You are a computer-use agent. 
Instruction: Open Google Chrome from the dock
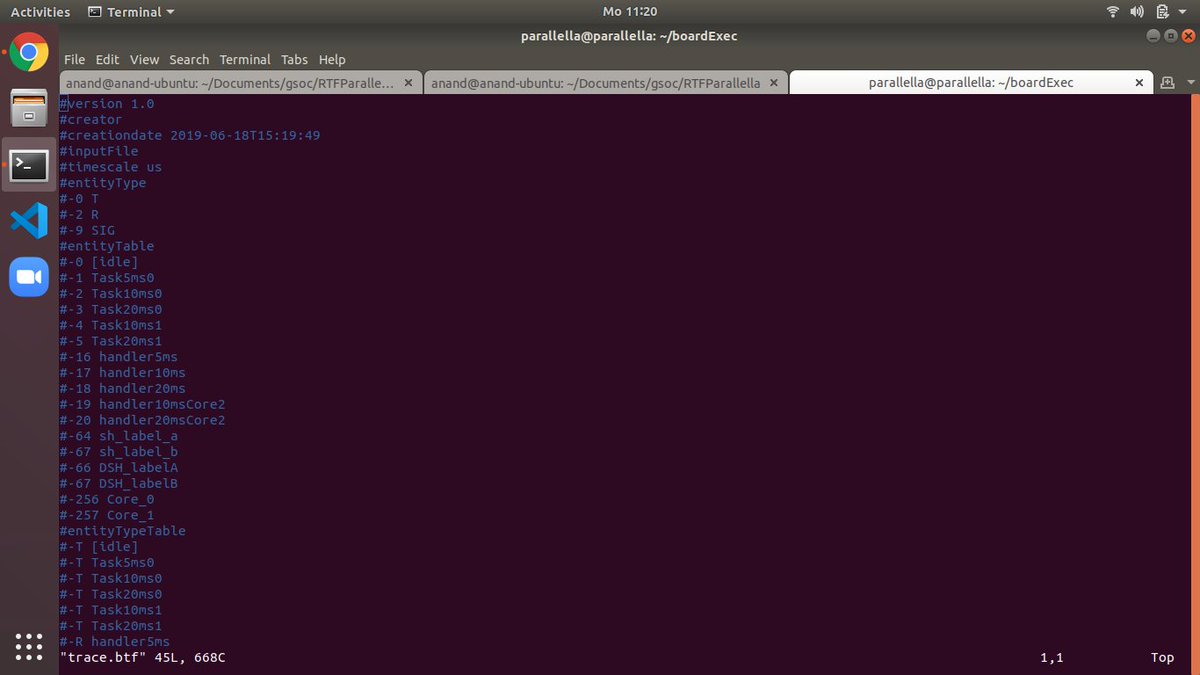tap(29, 52)
